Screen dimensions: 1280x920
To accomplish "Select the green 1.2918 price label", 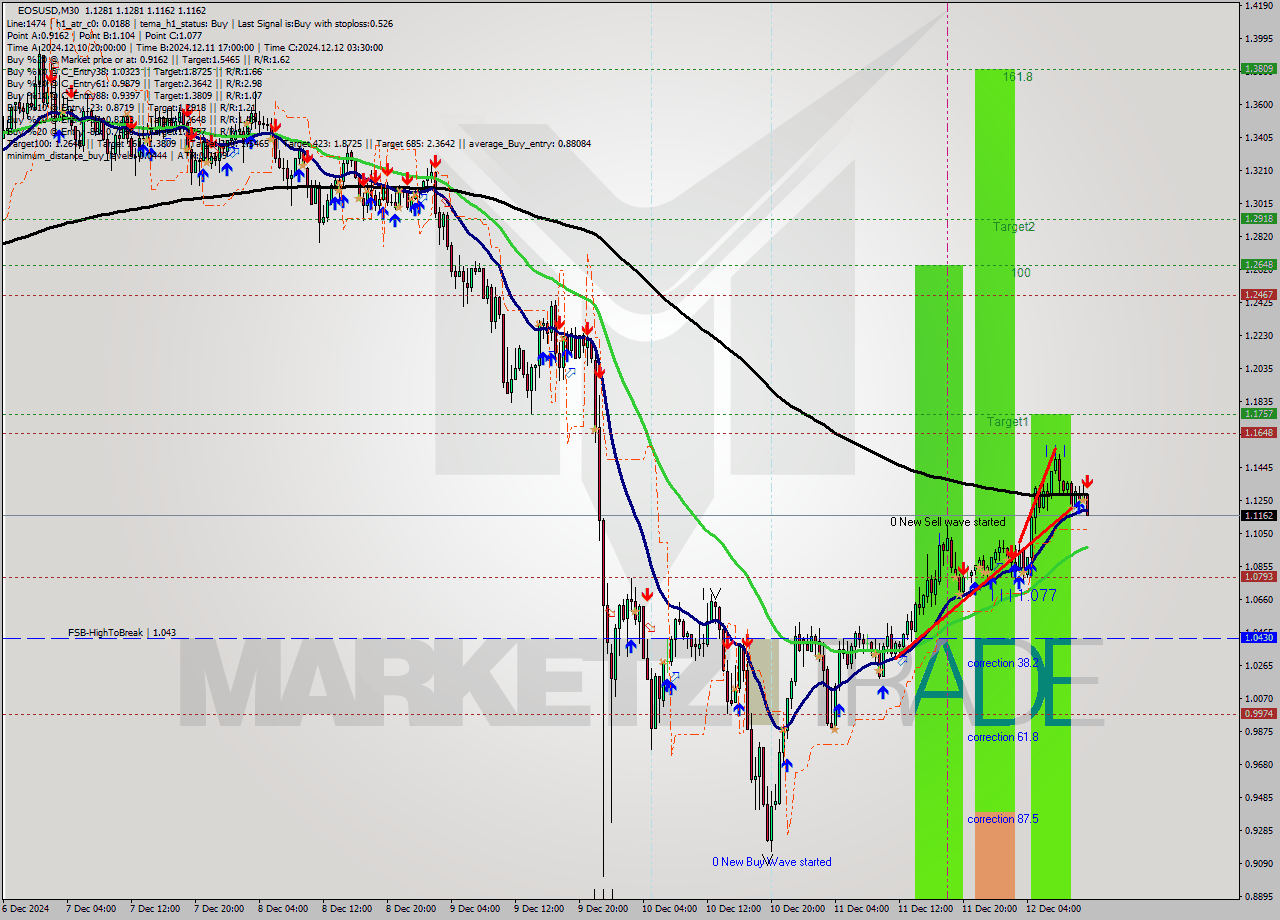I will click(1258, 218).
